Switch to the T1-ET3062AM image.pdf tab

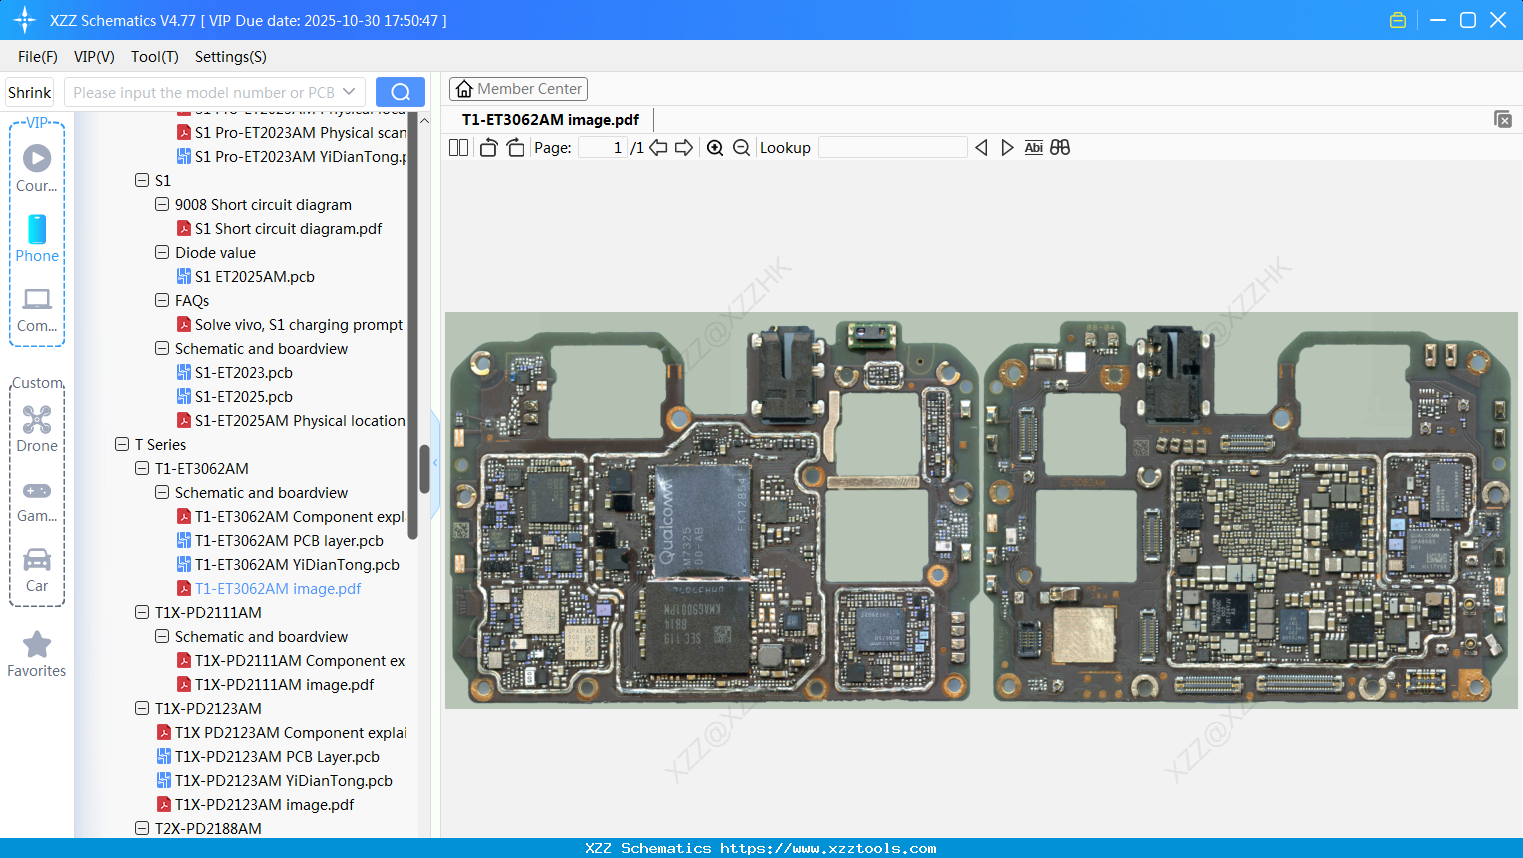[549, 118]
